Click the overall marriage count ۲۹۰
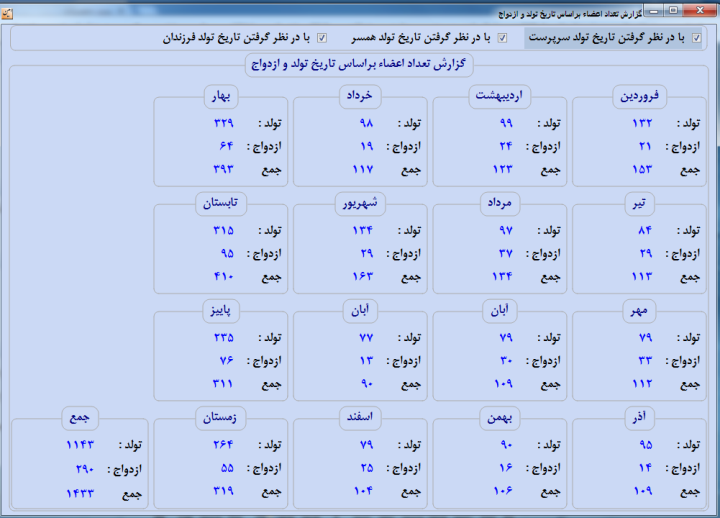The image size is (720, 518). pyautogui.click(x=85, y=469)
